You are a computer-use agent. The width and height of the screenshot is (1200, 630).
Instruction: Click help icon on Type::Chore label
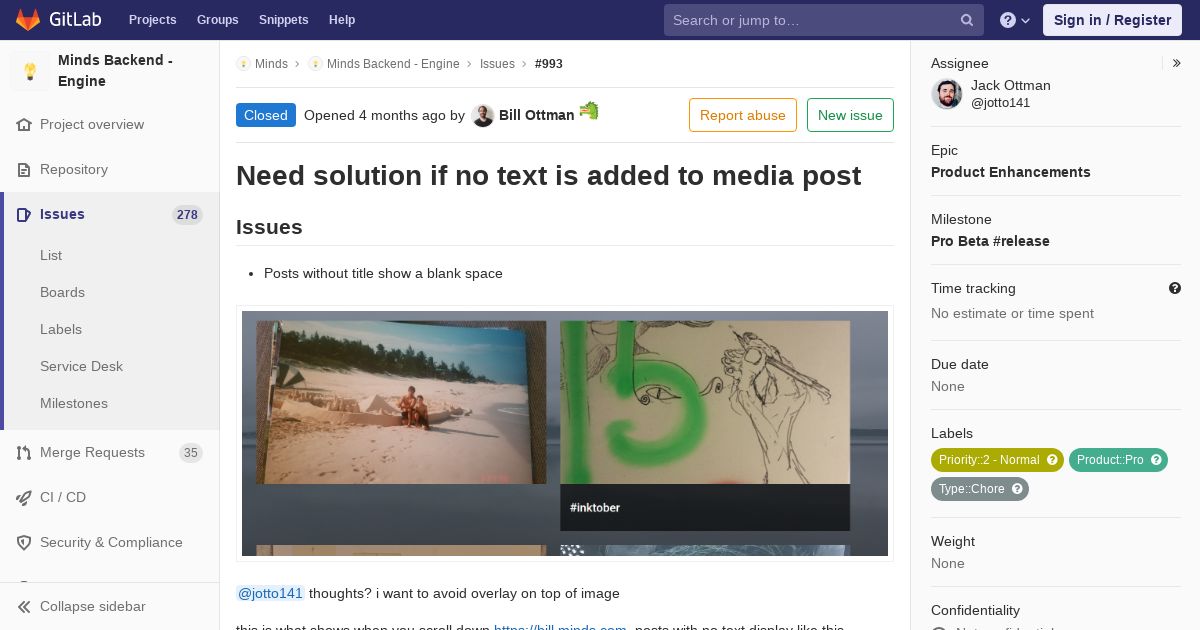1017,489
